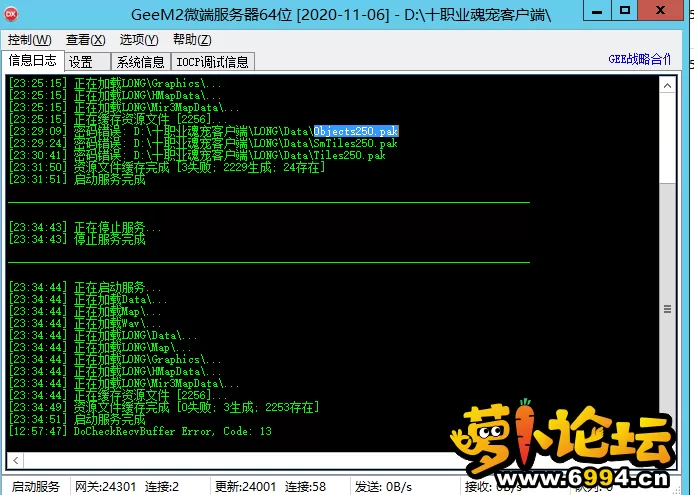
Task: Click the SmTiles250.pak error log line
Action: coord(203,143)
